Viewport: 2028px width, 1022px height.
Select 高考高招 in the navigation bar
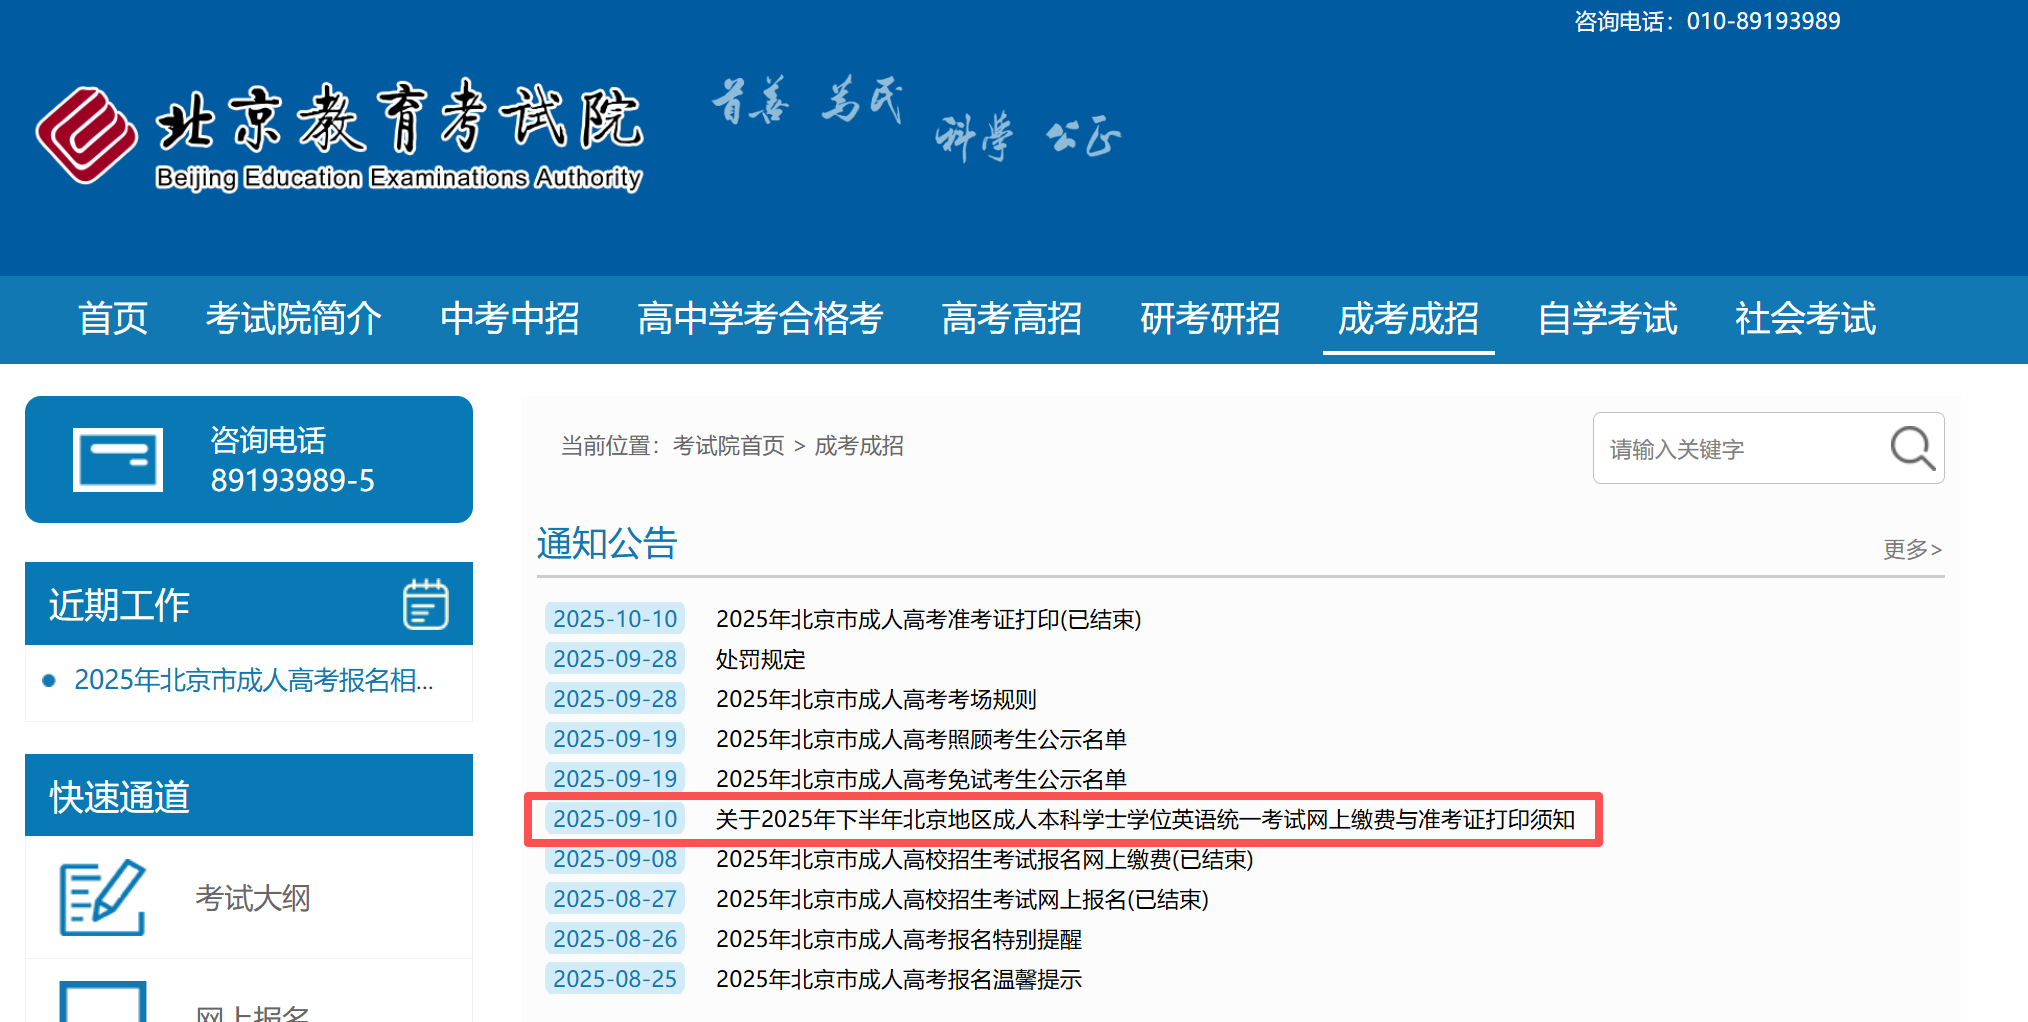click(1011, 319)
